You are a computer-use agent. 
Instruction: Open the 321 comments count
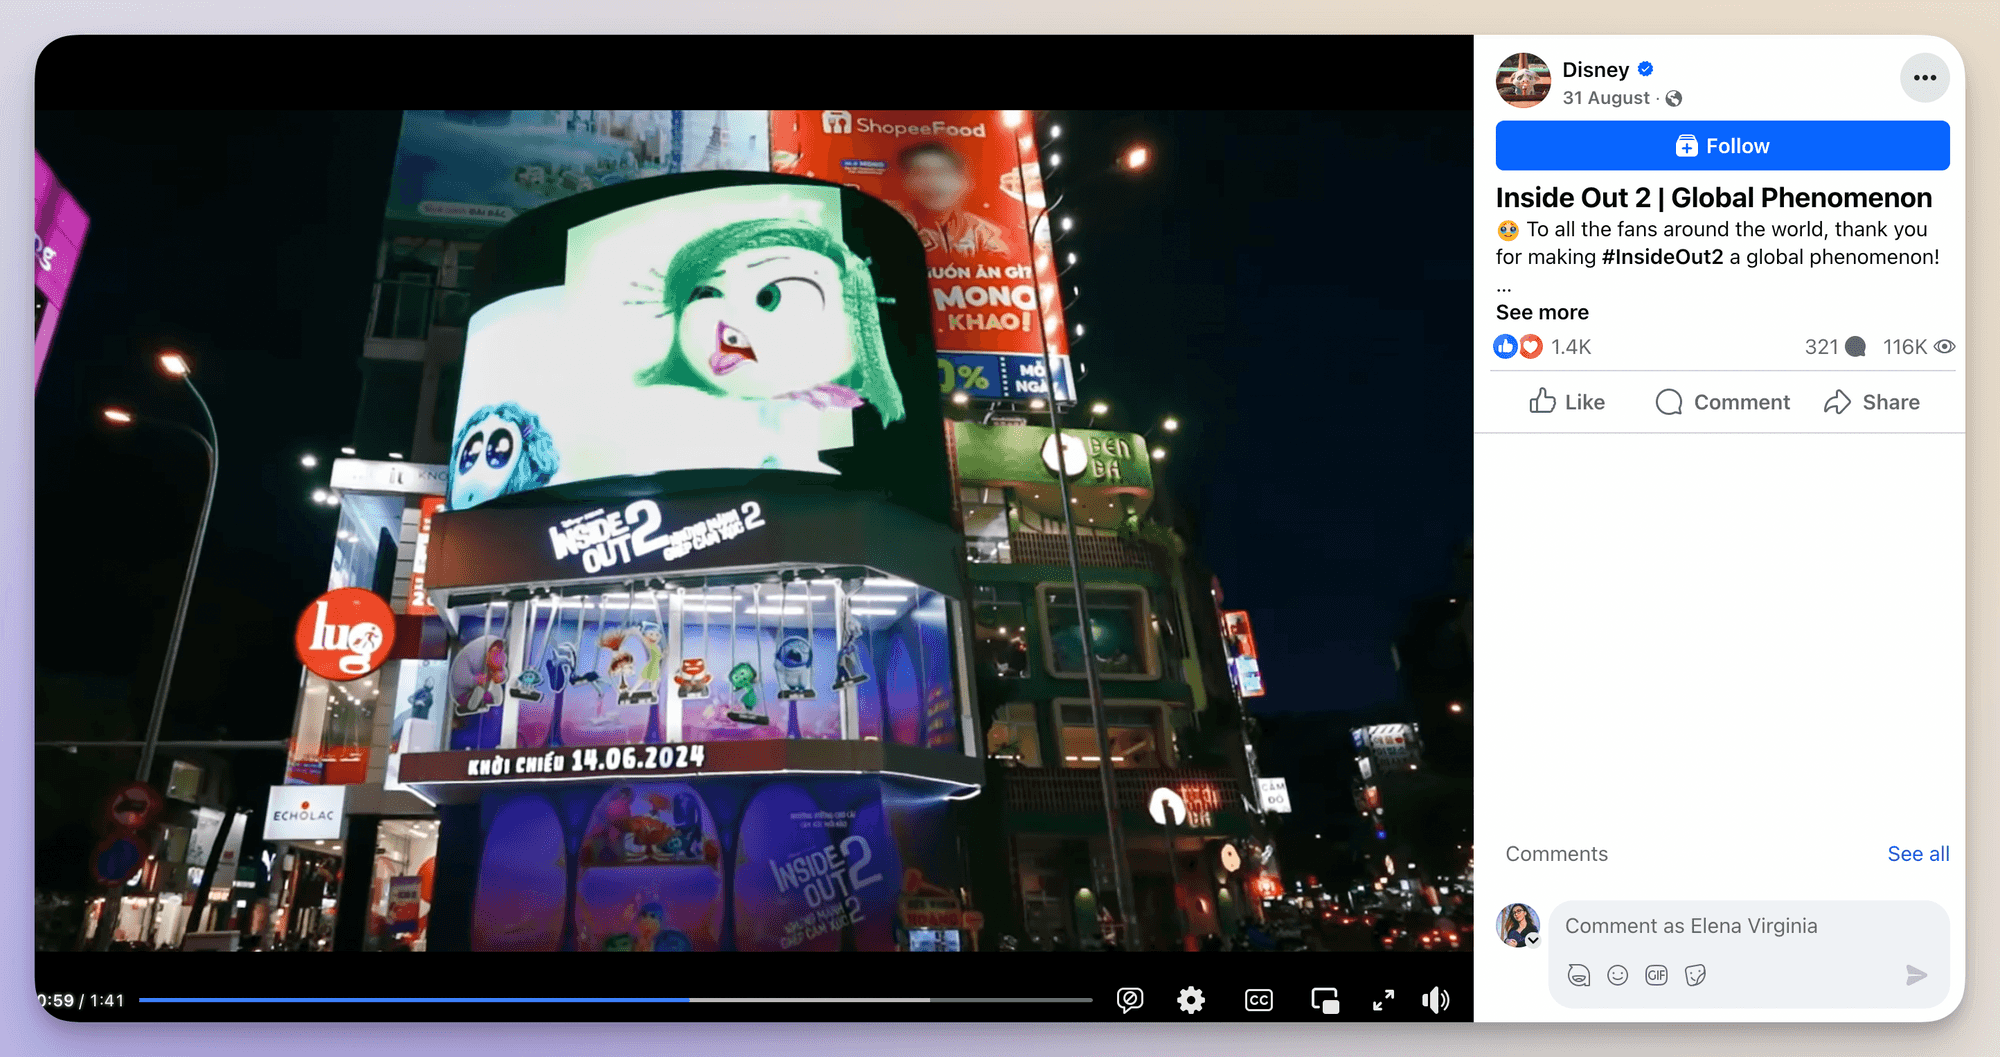(1835, 347)
